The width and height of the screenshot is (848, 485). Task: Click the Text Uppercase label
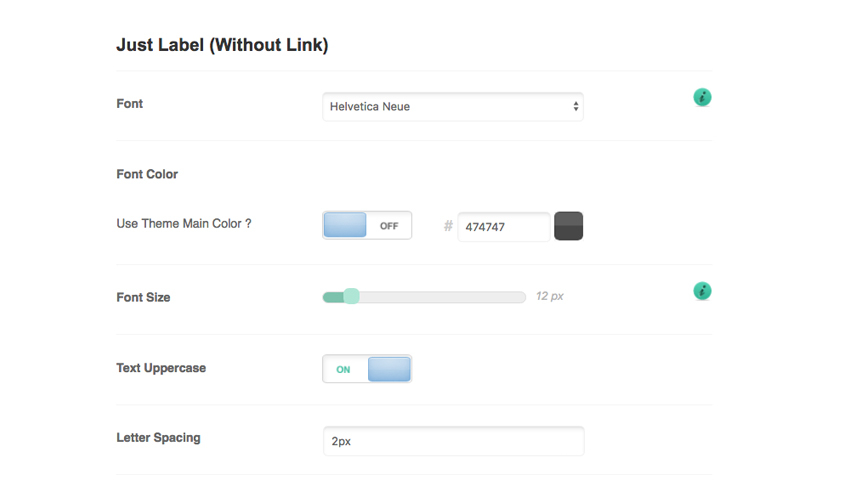(161, 368)
